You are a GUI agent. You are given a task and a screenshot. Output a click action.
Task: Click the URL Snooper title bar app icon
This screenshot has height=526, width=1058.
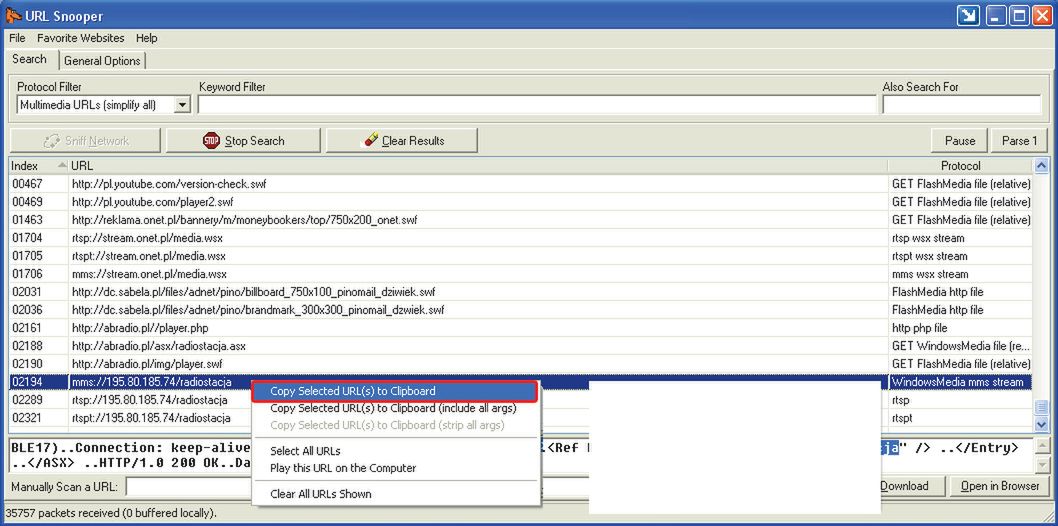[13, 15]
